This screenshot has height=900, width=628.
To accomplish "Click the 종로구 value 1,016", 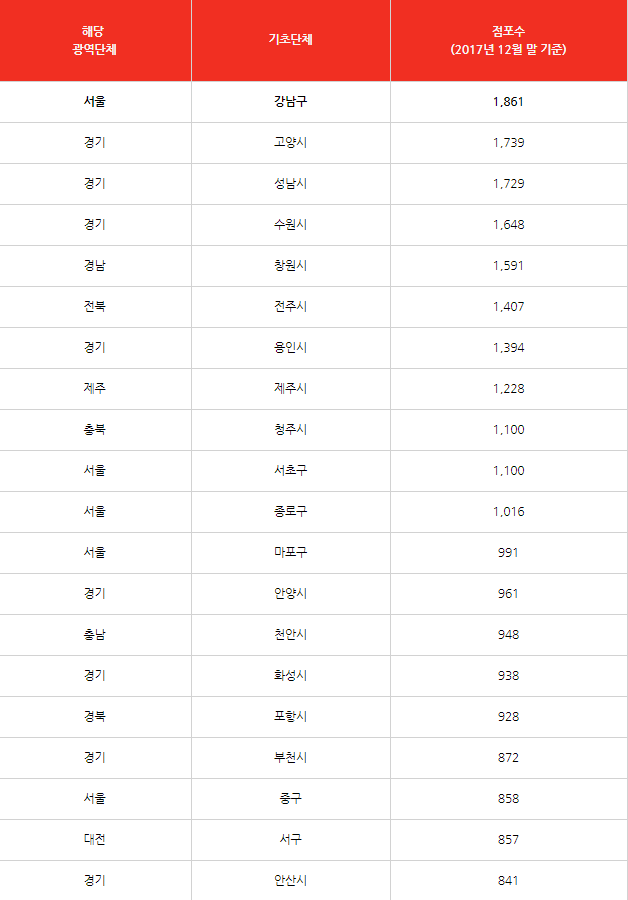I will click(509, 511).
